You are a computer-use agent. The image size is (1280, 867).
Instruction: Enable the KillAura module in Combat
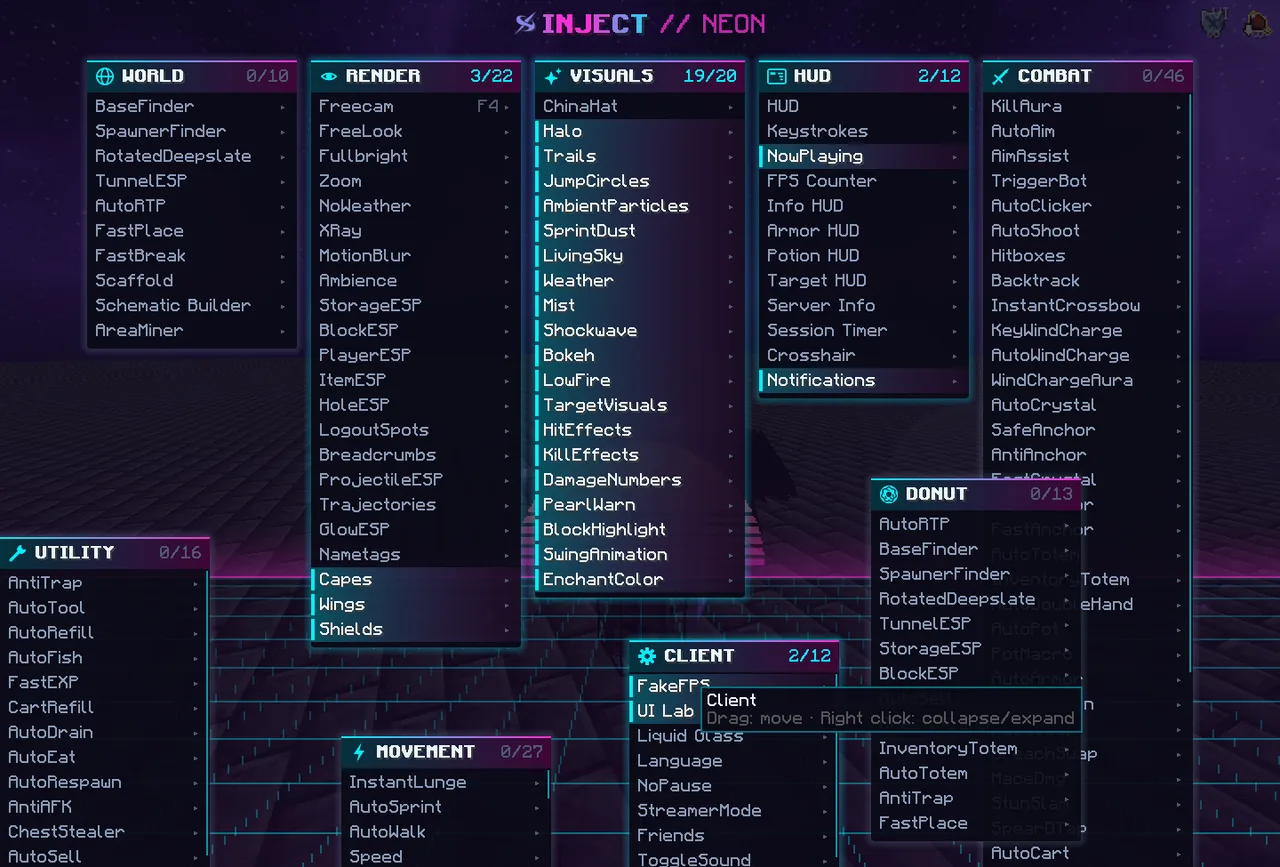coord(1087,106)
